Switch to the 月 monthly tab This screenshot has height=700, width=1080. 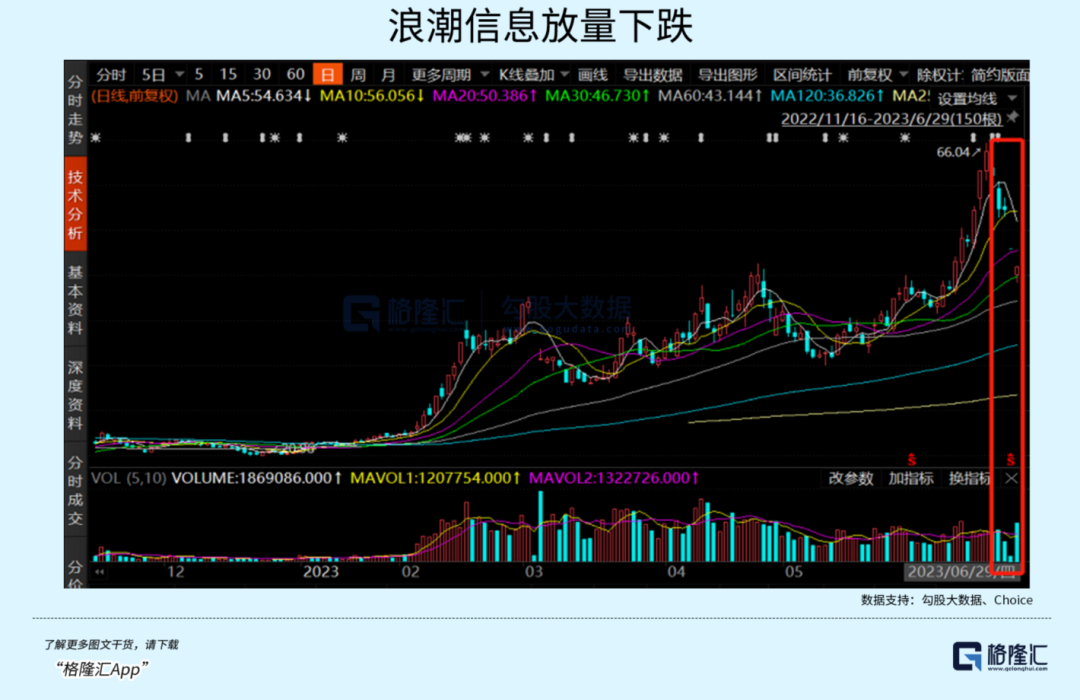388,74
